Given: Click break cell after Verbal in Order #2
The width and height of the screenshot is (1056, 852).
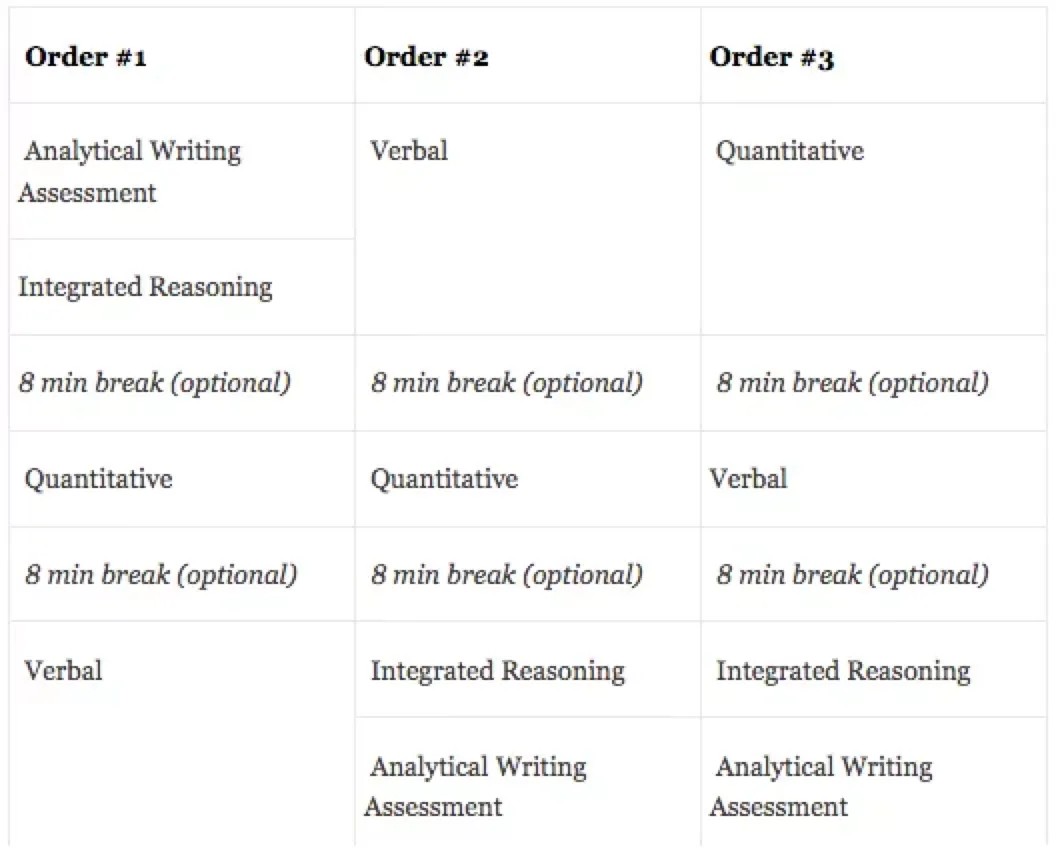Looking at the screenshot, I should click(x=506, y=383).
